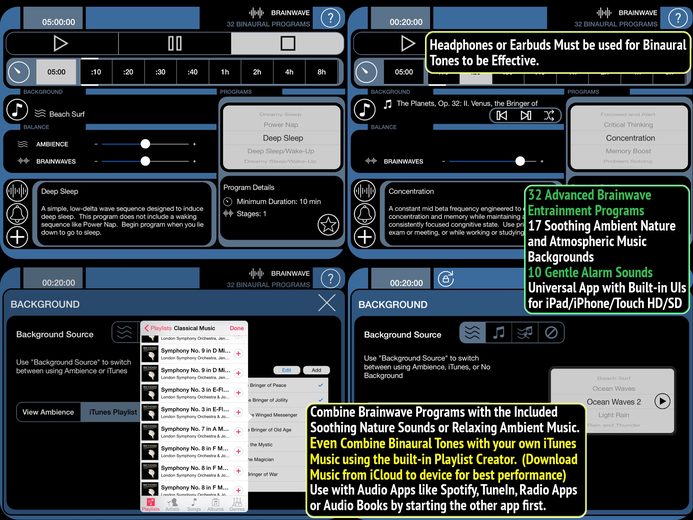Image resolution: width=693 pixels, height=520 pixels.
Task: Open the Albums tab in the music picker
Action: [x=215, y=504]
